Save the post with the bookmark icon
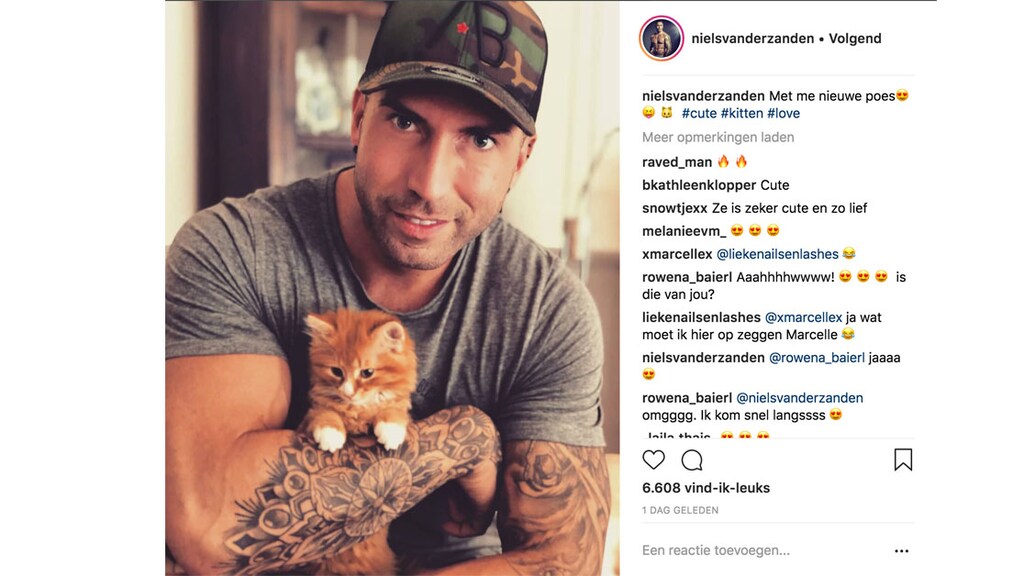Image resolution: width=1024 pixels, height=576 pixels. coord(903,460)
